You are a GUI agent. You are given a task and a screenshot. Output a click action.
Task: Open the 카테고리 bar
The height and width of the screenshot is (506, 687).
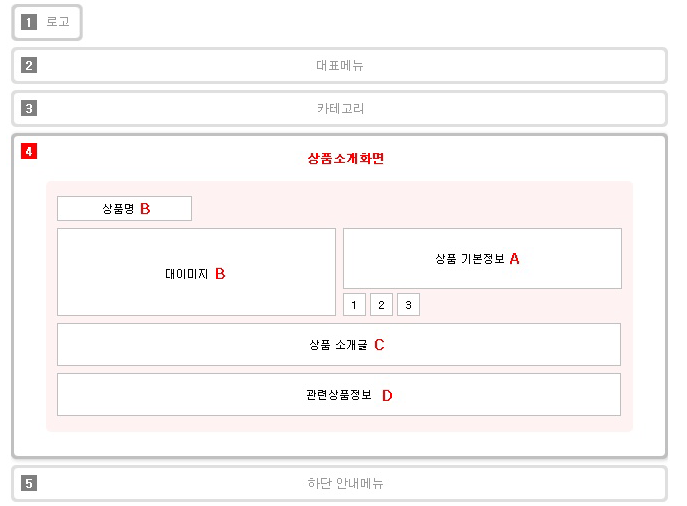coord(340,108)
